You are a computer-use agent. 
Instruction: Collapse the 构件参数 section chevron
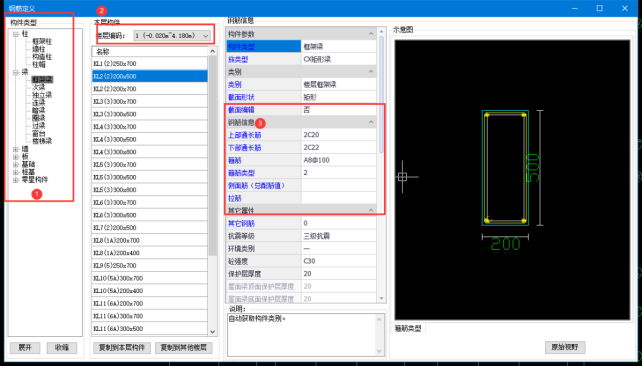pyautogui.click(x=371, y=34)
